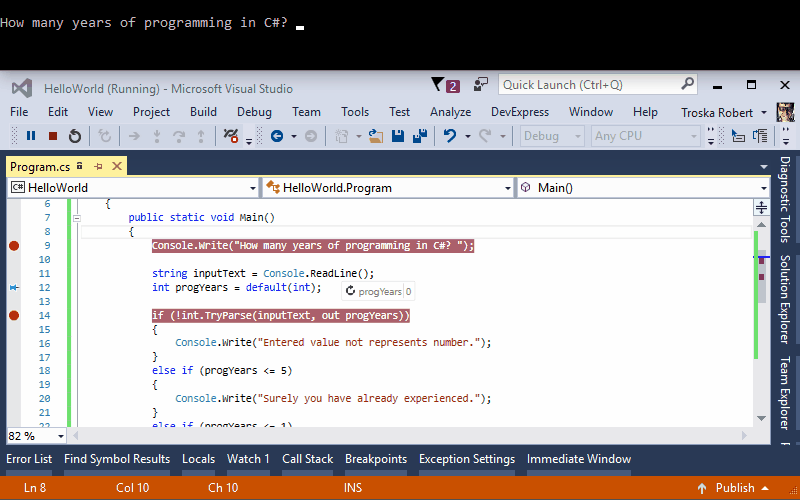Click the Step Out arrow icon

tap(201, 136)
